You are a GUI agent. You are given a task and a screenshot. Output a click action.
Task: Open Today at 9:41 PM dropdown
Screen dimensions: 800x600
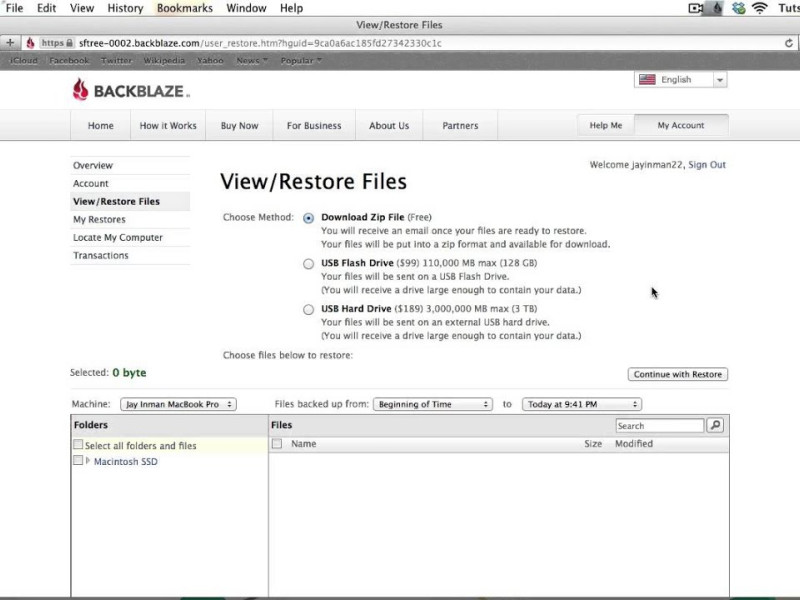pos(582,404)
